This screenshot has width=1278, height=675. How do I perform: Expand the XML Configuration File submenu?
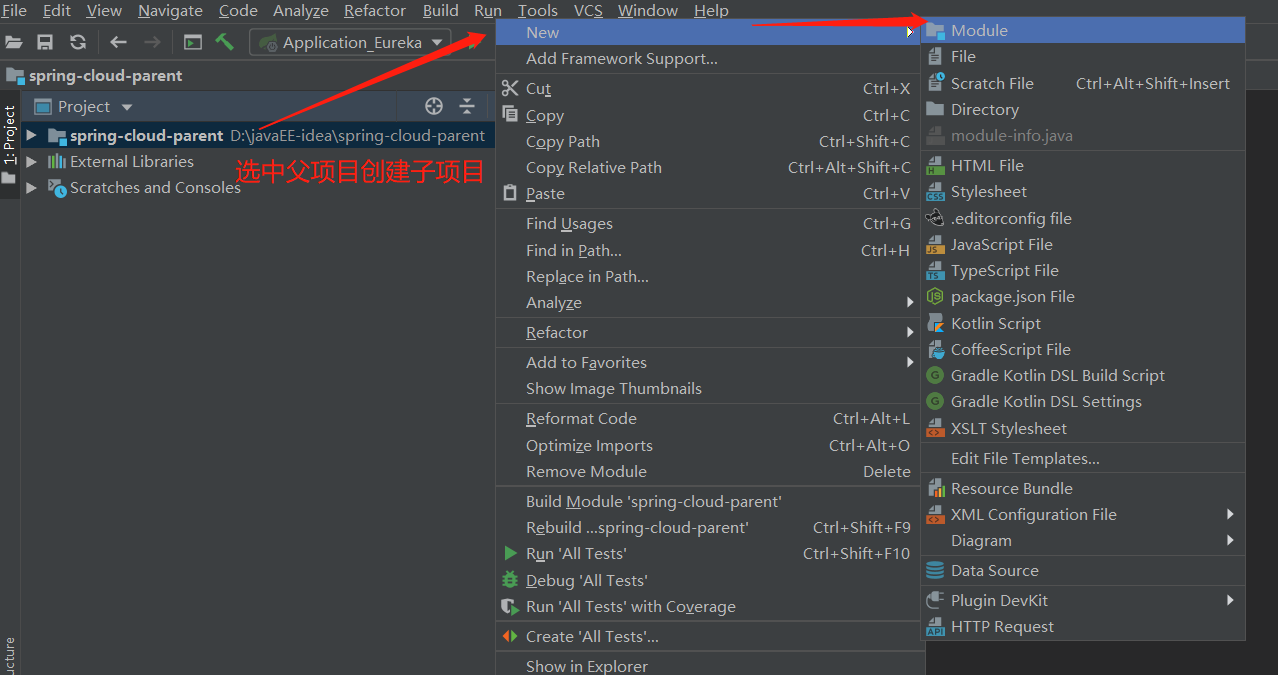click(x=1083, y=515)
